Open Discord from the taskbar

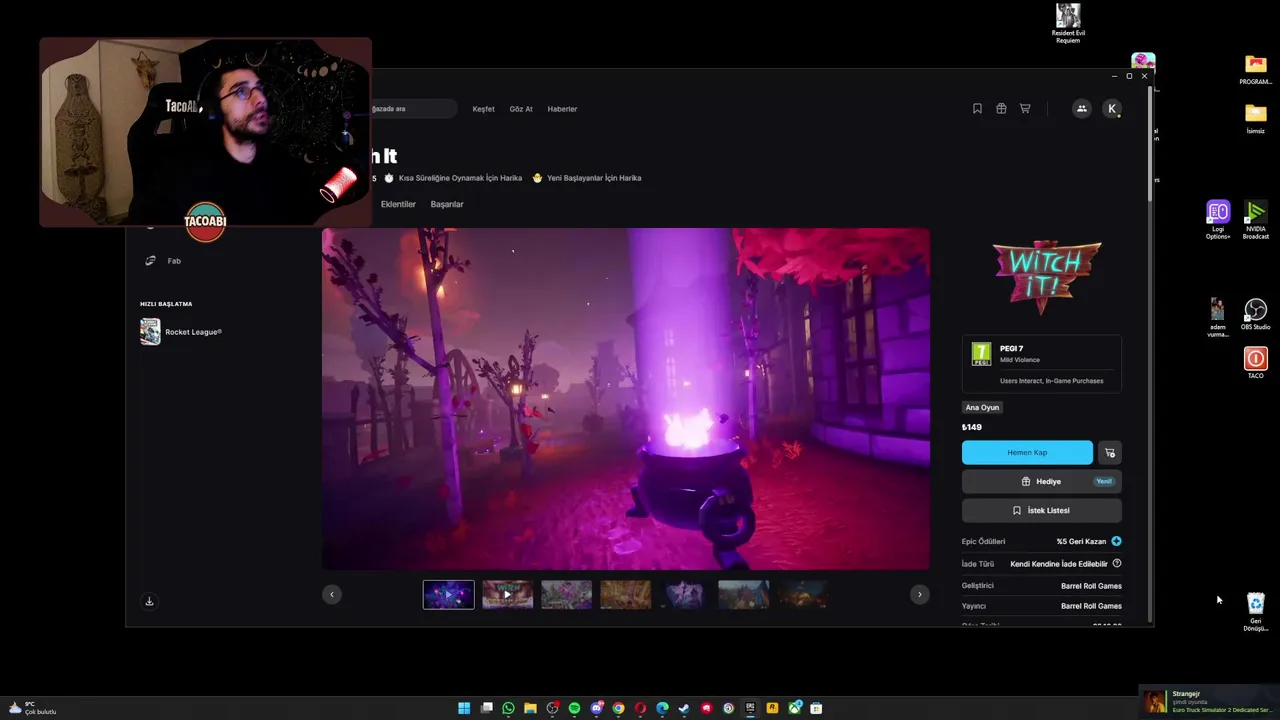click(x=596, y=708)
